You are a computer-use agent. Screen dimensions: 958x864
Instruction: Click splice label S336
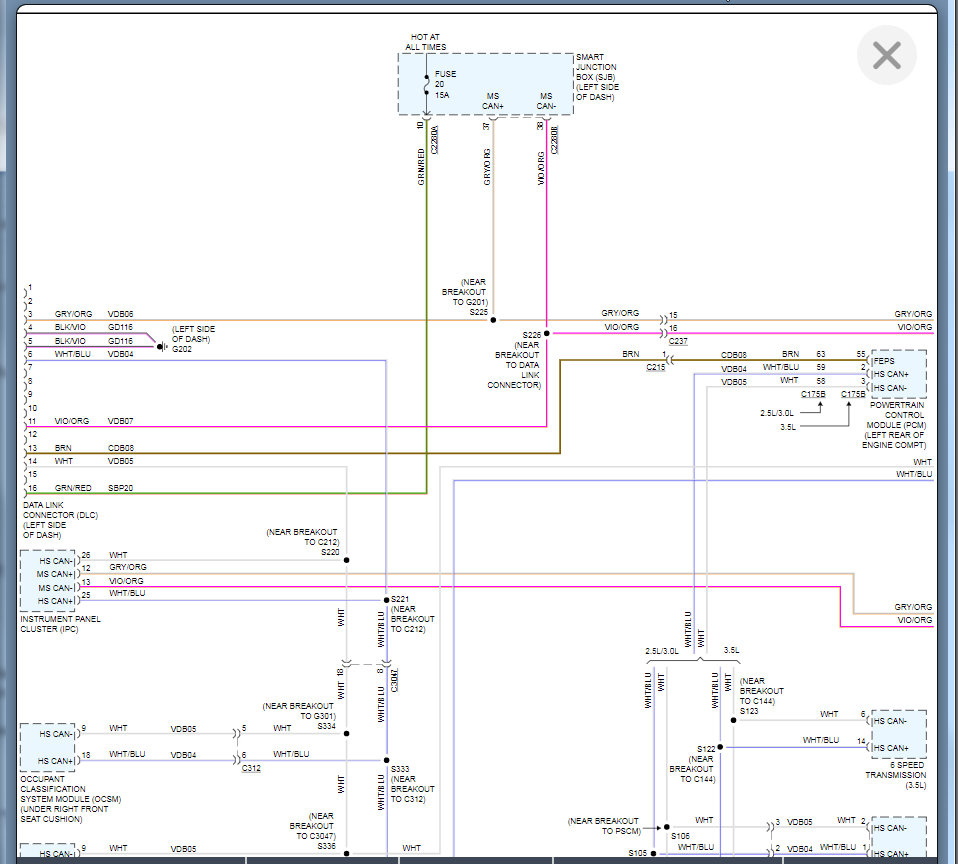pyautogui.click(x=326, y=846)
